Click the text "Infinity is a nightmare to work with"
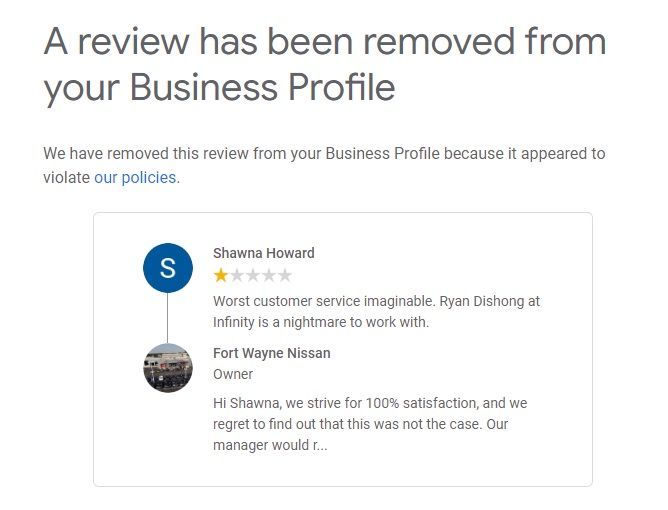The height and width of the screenshot is (510, 668). click(321, 322)
